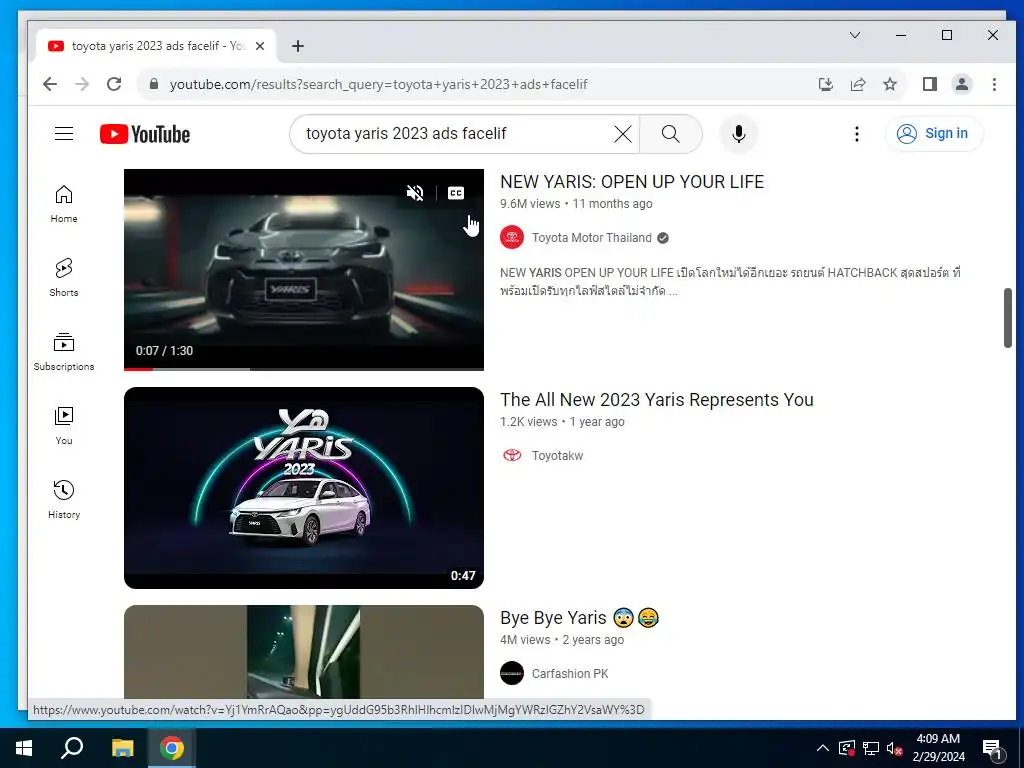The width and height of the screenshot is (1024, 768).
Task: Click the page vertical scrollbar thumb
Action: (1008, 318)
